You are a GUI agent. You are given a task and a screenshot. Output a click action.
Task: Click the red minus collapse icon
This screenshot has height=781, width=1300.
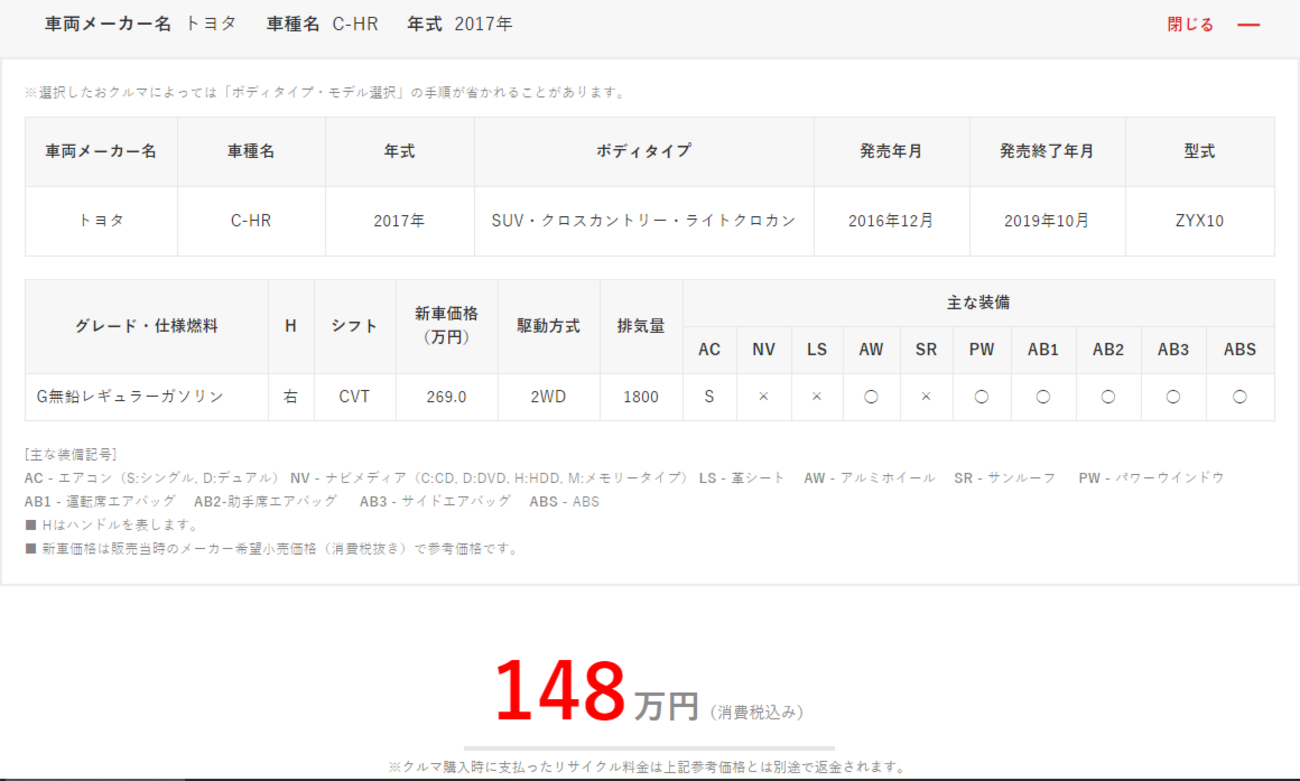coord(1249,24)
